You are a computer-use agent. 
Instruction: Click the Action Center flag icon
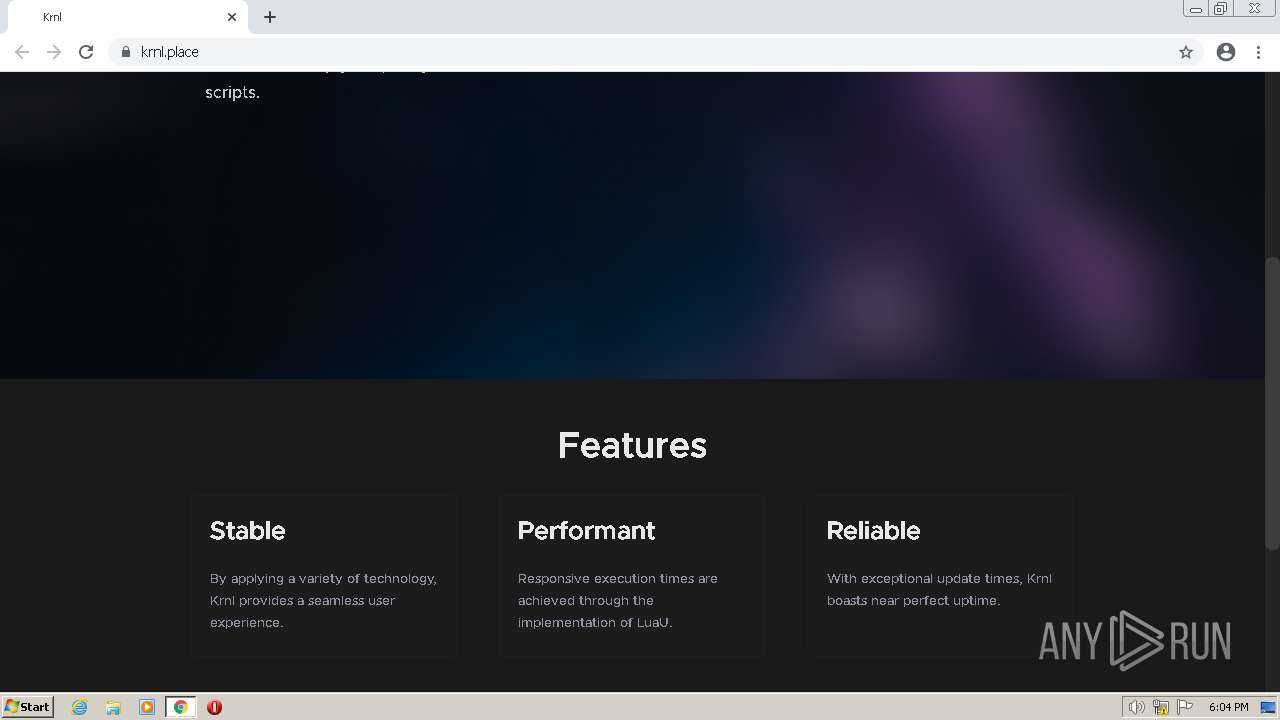coord(1185,707)
